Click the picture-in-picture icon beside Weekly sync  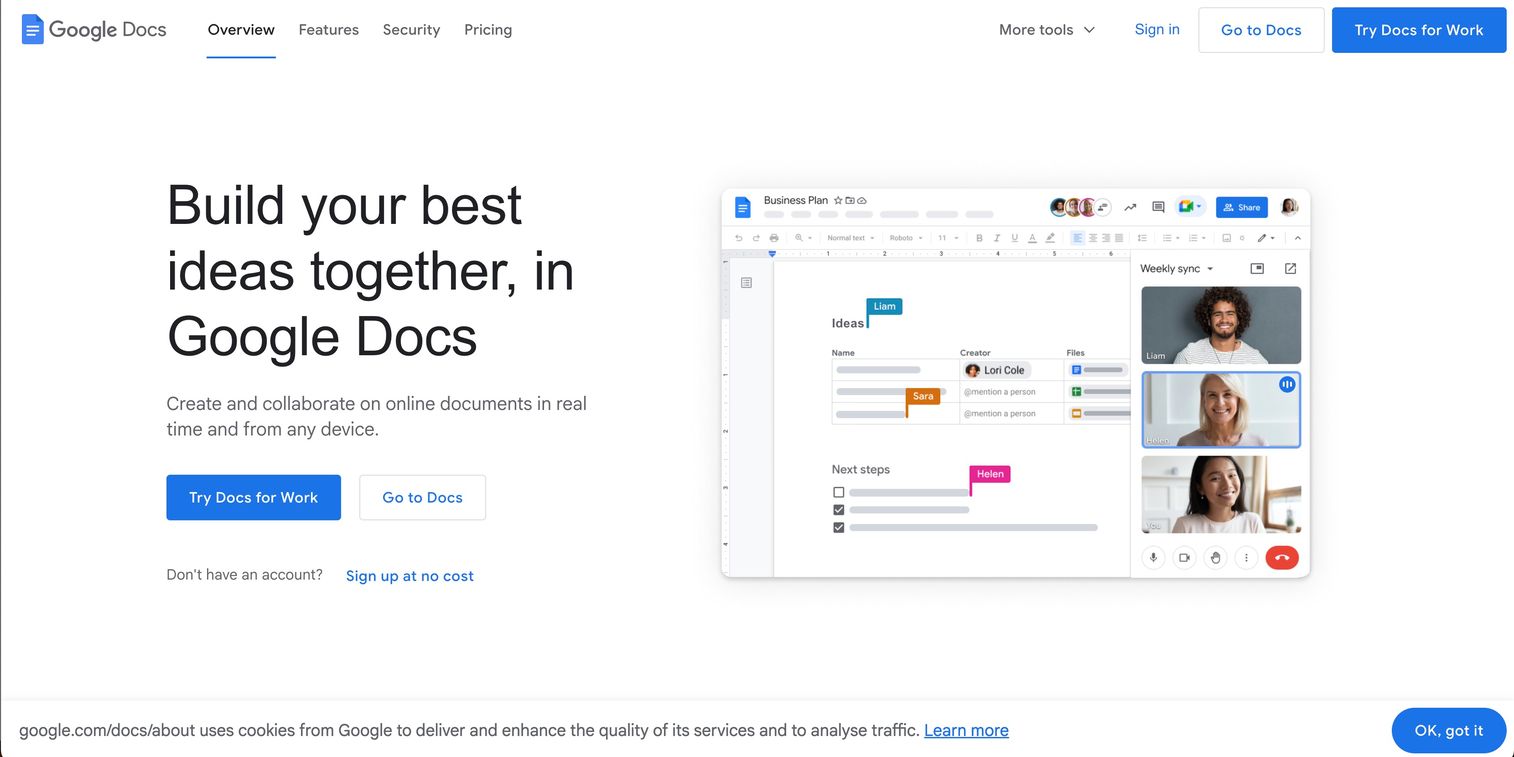[x=1257, y=269]
